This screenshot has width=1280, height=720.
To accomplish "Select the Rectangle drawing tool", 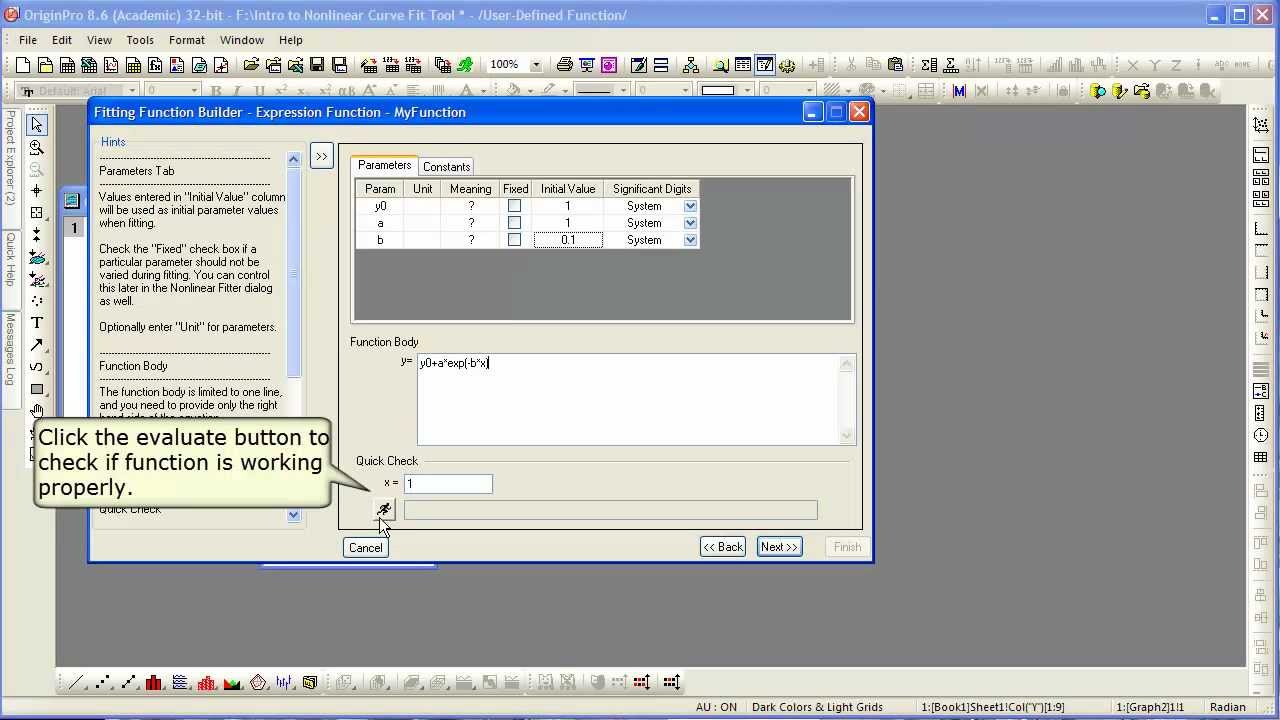I will [x=37, y=389].
